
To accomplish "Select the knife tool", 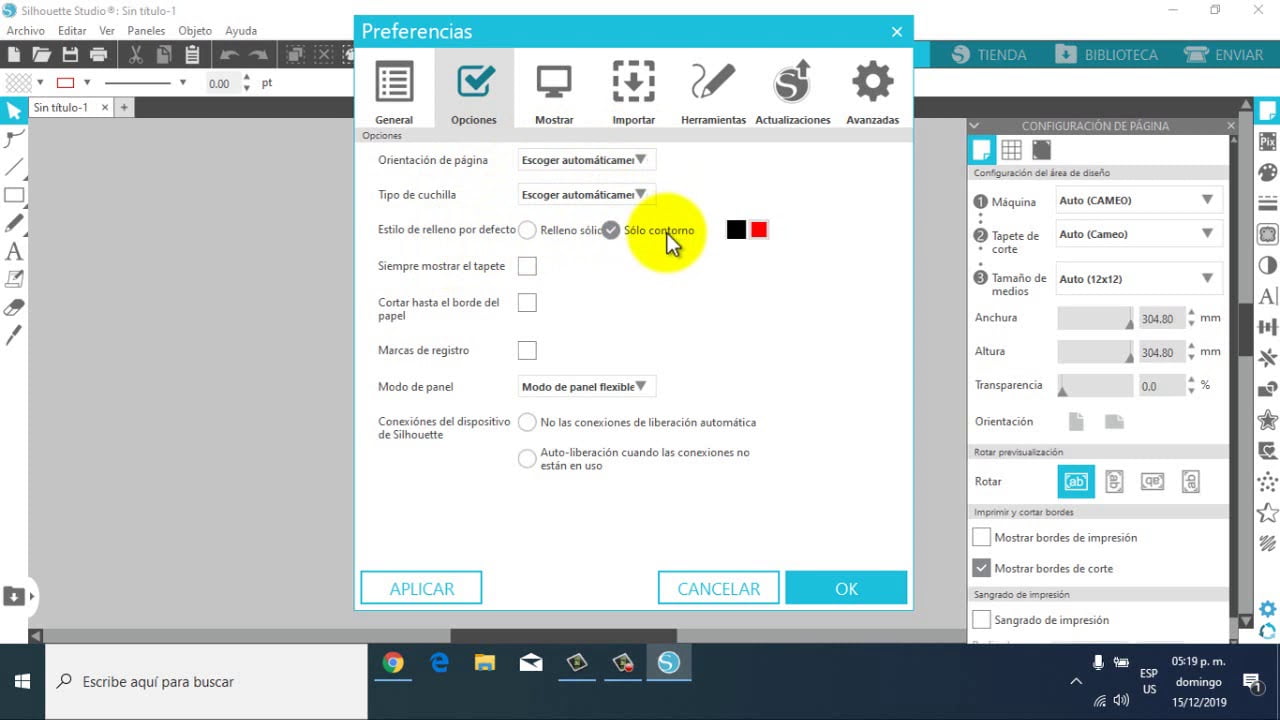I will click(x=14, y=336).
